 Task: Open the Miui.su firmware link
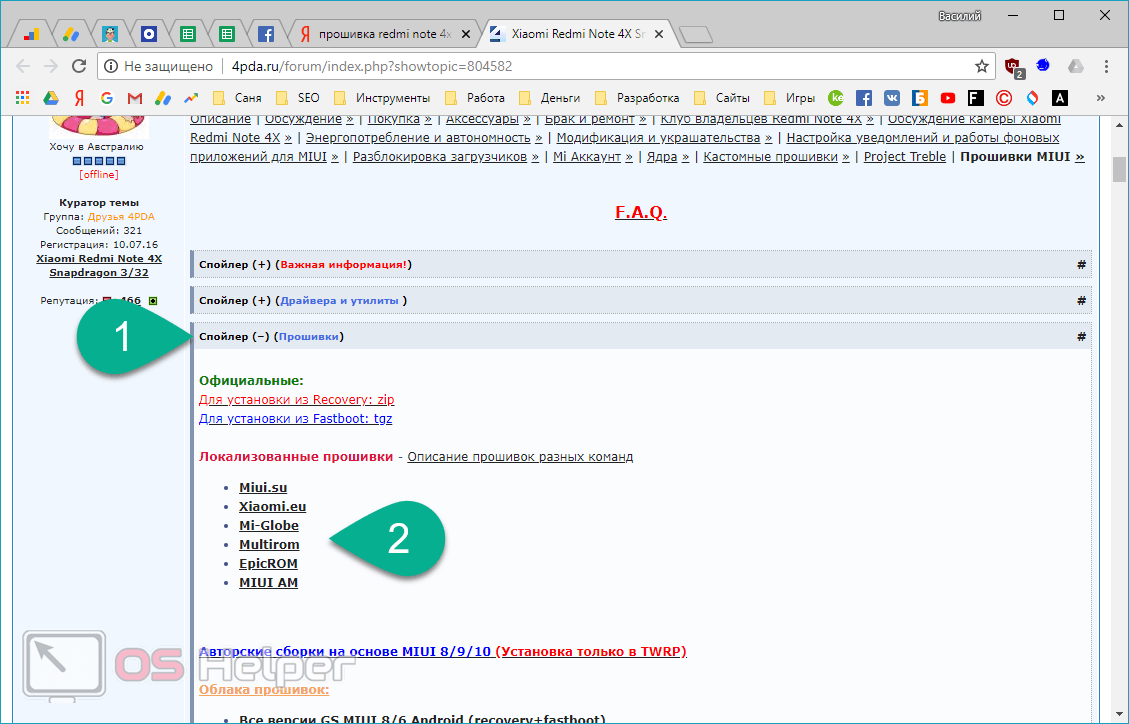pyautogui.click(x=263, y=487)
